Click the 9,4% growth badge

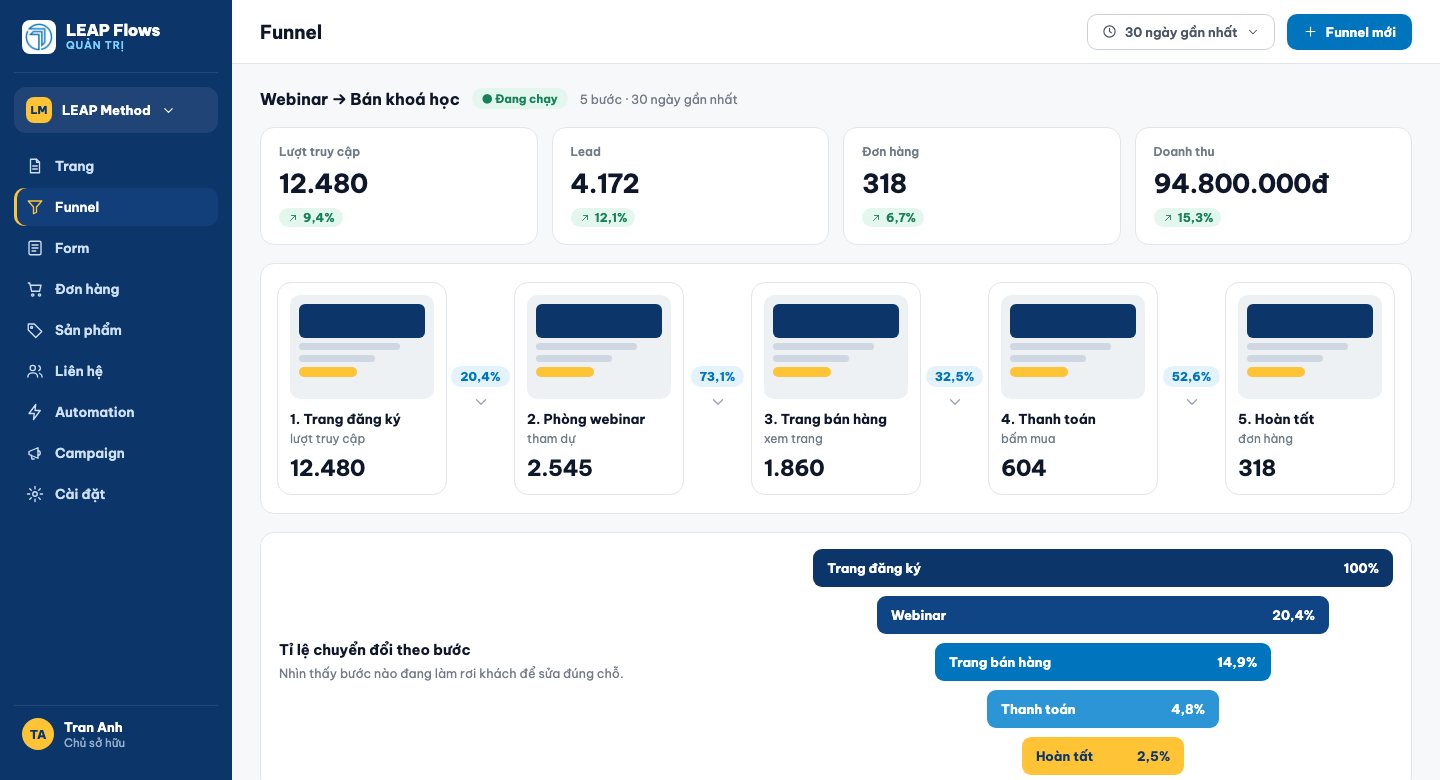tap(311, 217)
